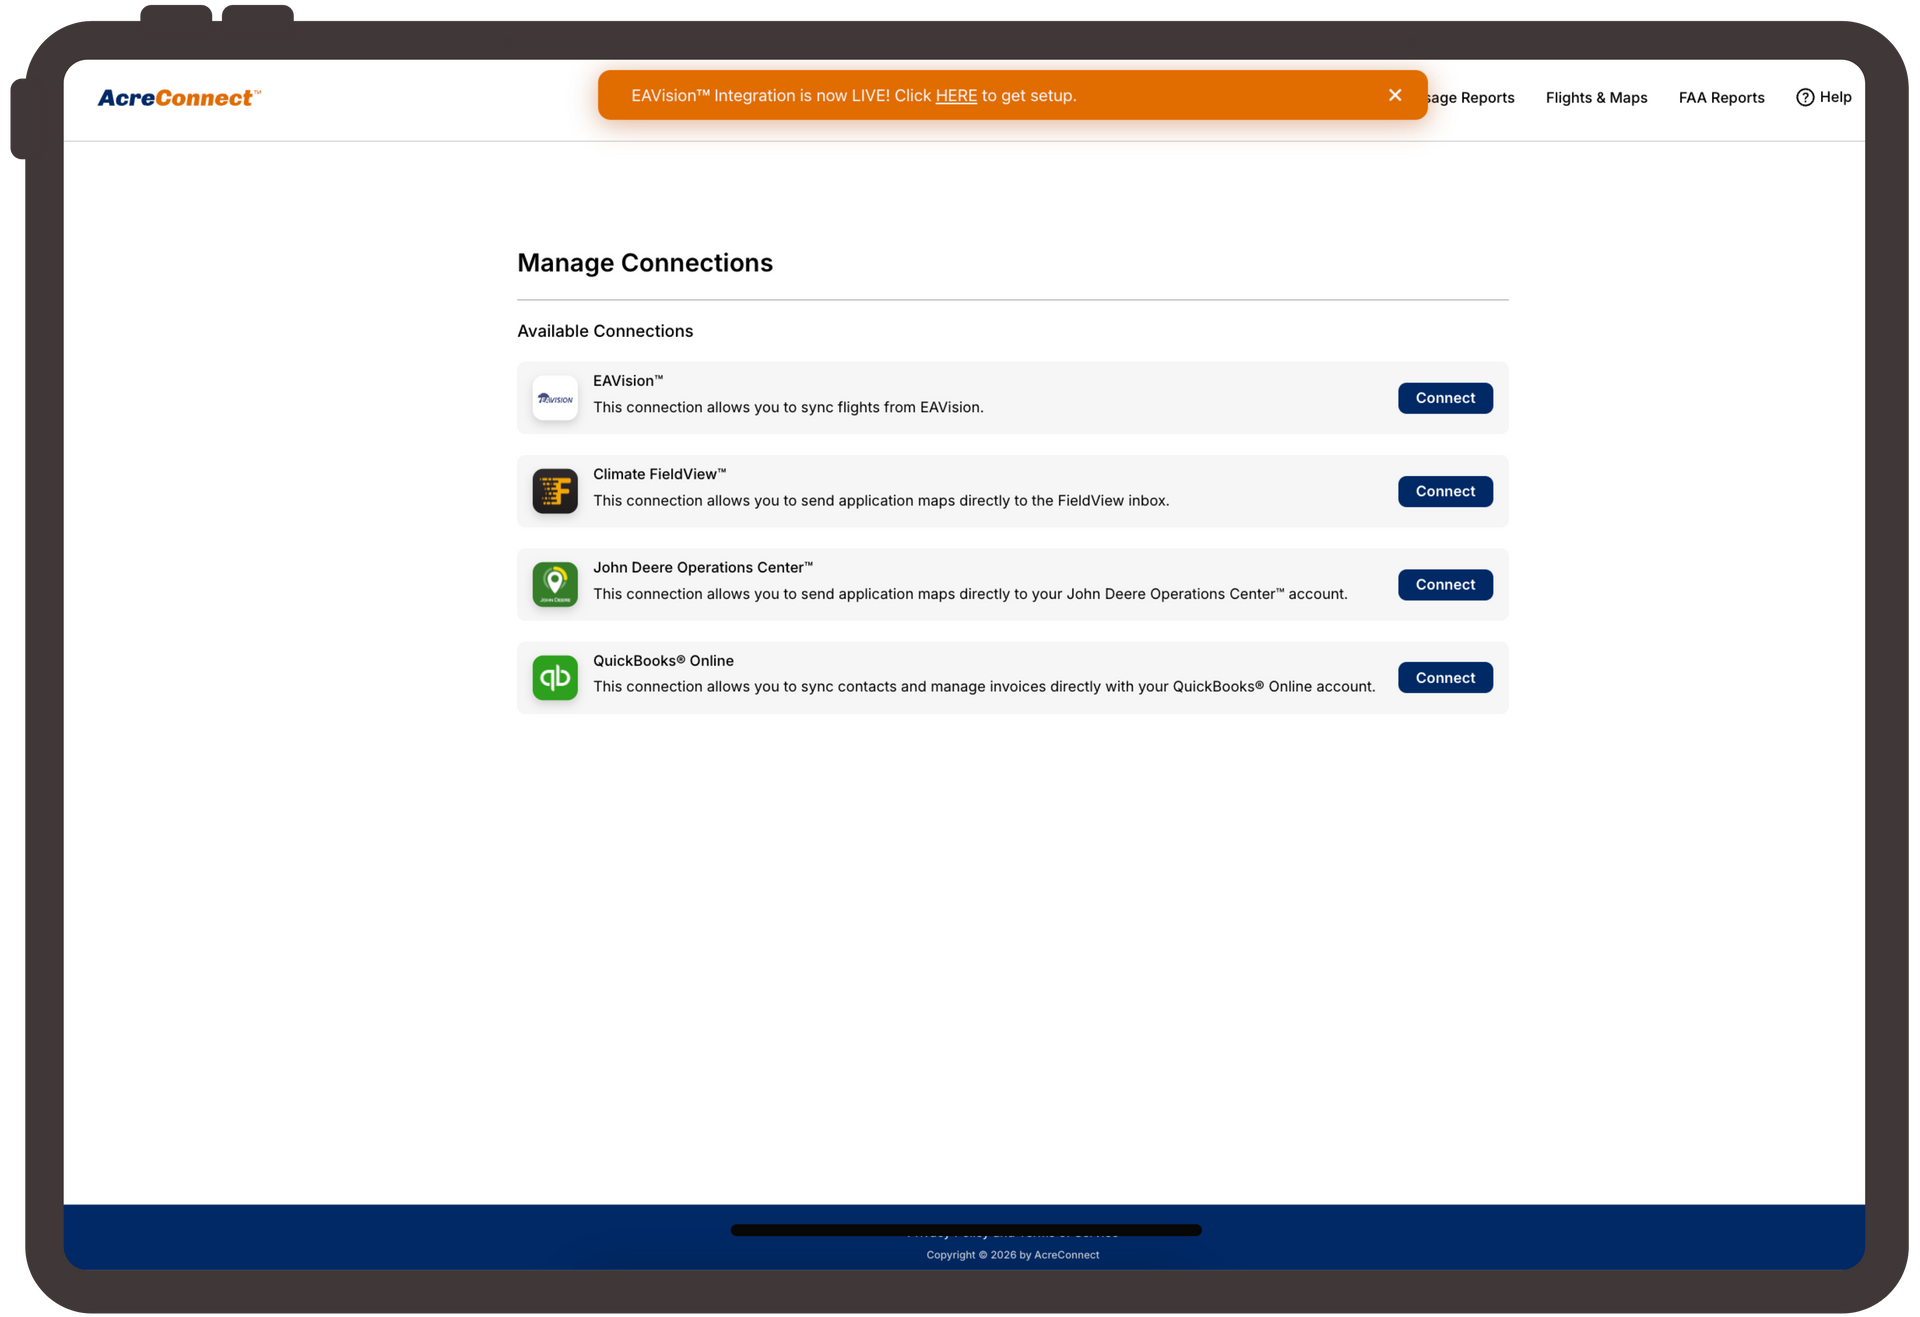Click the Climate FieldView™ connection title
The height and width of the screenshot is (1317, 1920).
pos(660,474)
